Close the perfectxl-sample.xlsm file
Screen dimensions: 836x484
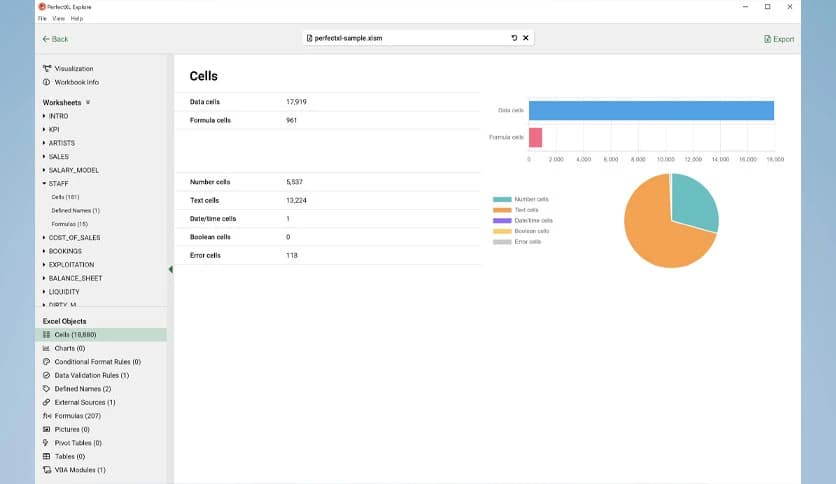click(x=526, y=38)
